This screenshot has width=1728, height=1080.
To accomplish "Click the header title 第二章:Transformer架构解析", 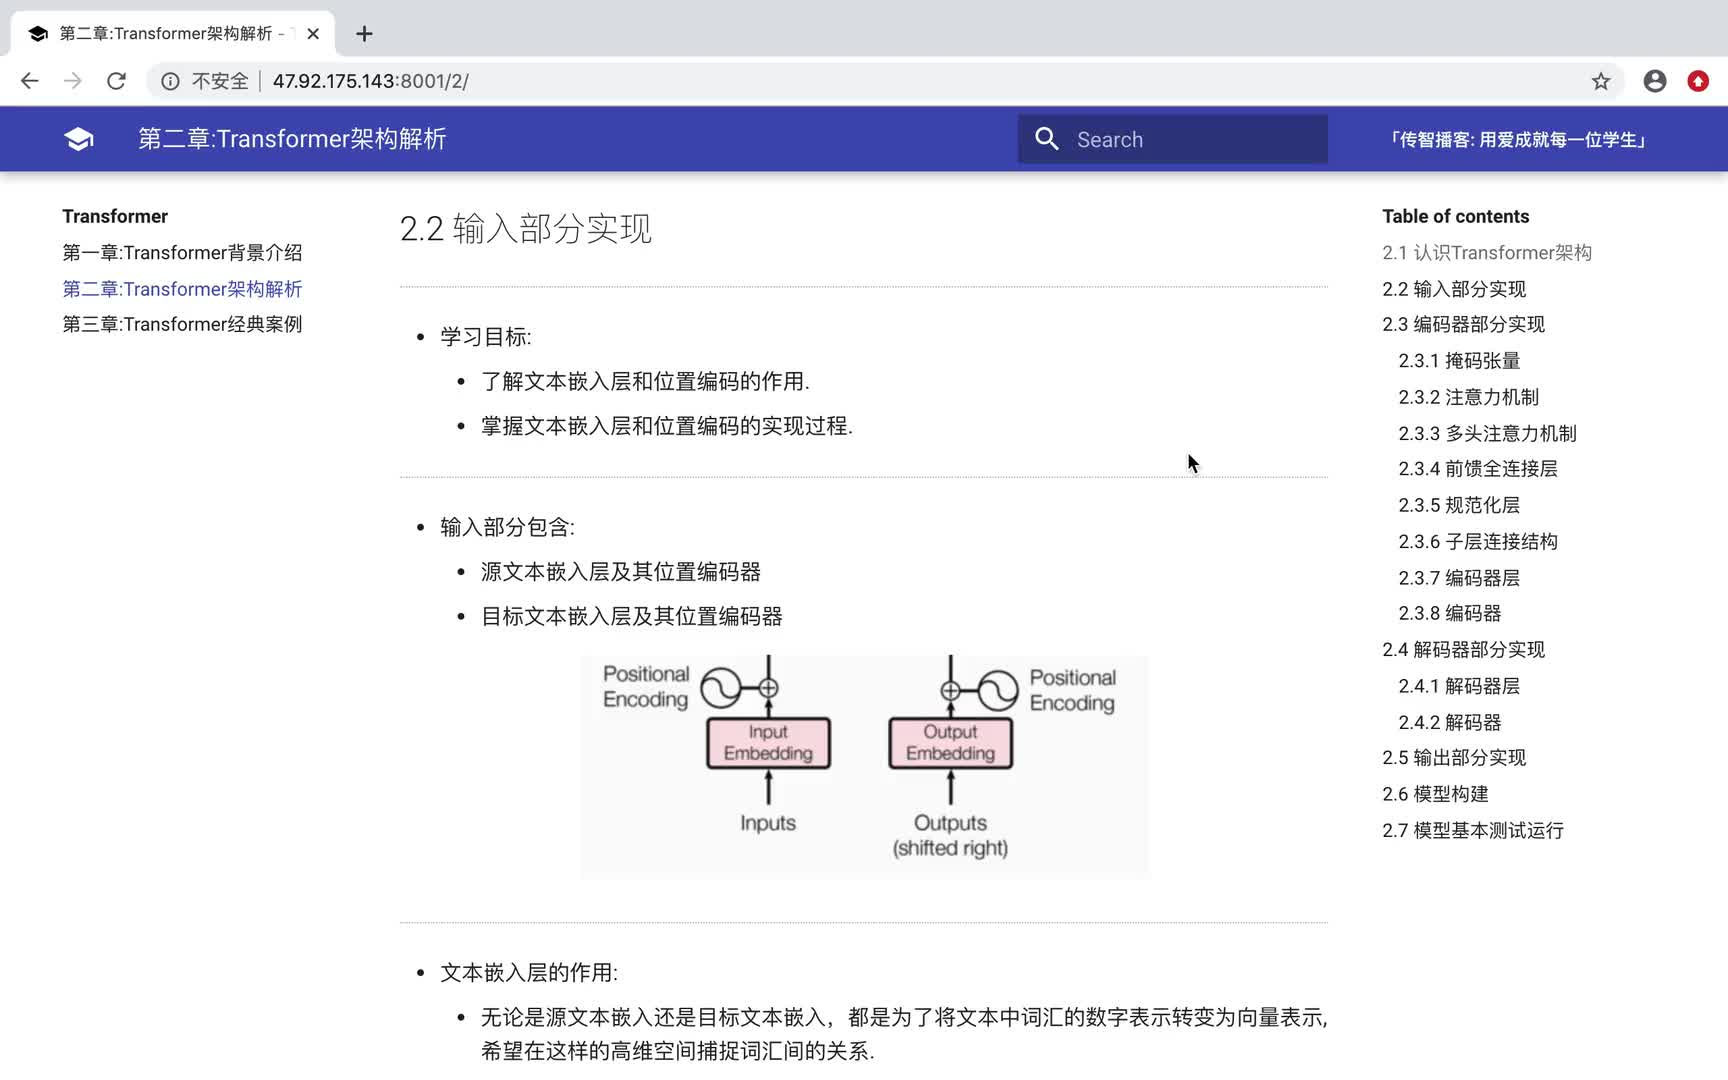I will coord(292,139).
